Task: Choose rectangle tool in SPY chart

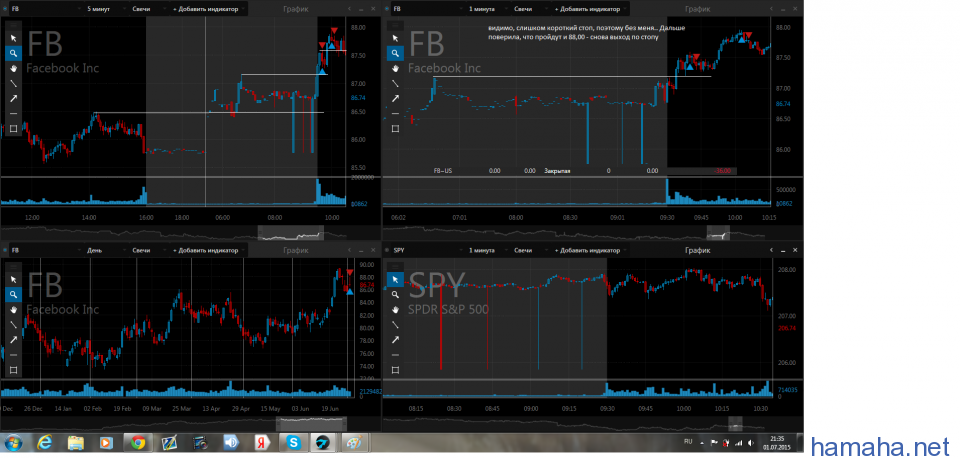Action: [x=395, y=370]
